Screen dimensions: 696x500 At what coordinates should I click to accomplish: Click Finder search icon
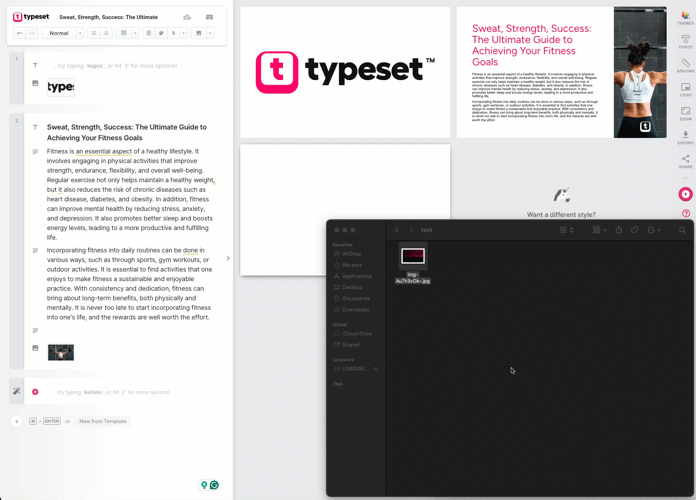coord(682,230)
